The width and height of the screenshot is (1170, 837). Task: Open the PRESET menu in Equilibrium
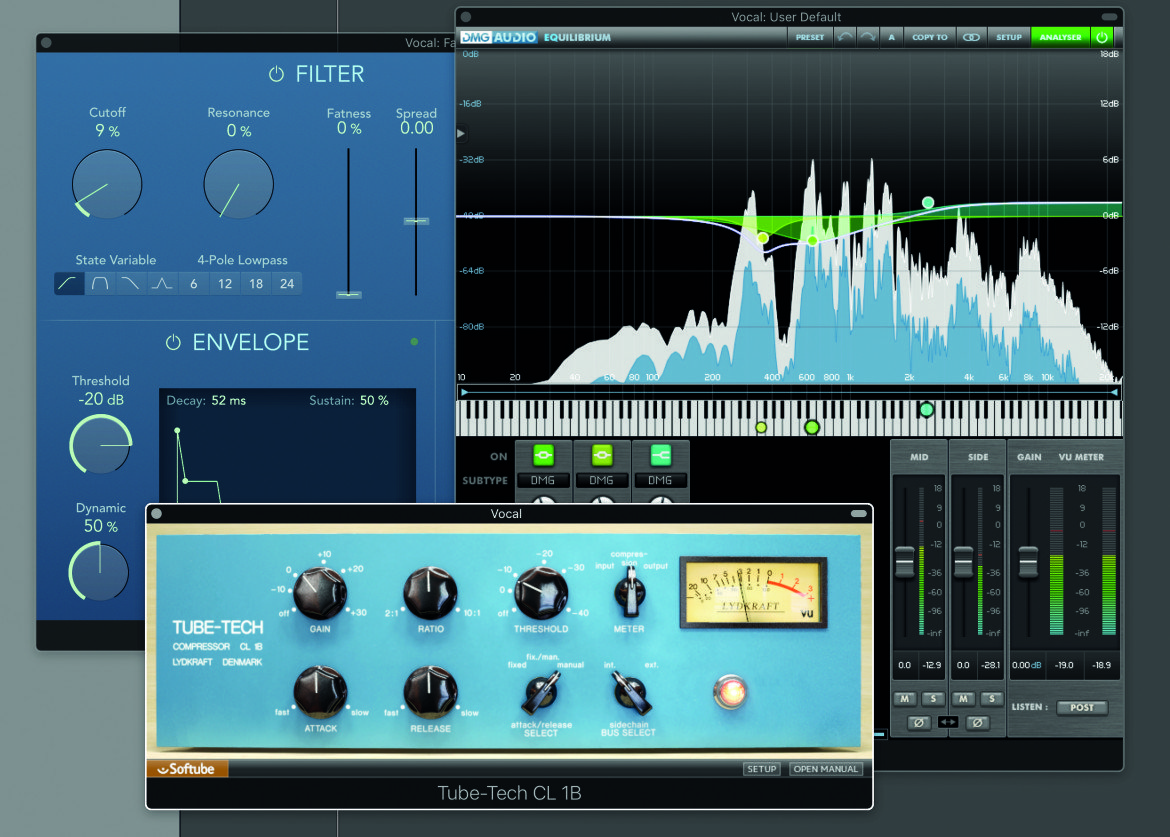tap(810, 37)
